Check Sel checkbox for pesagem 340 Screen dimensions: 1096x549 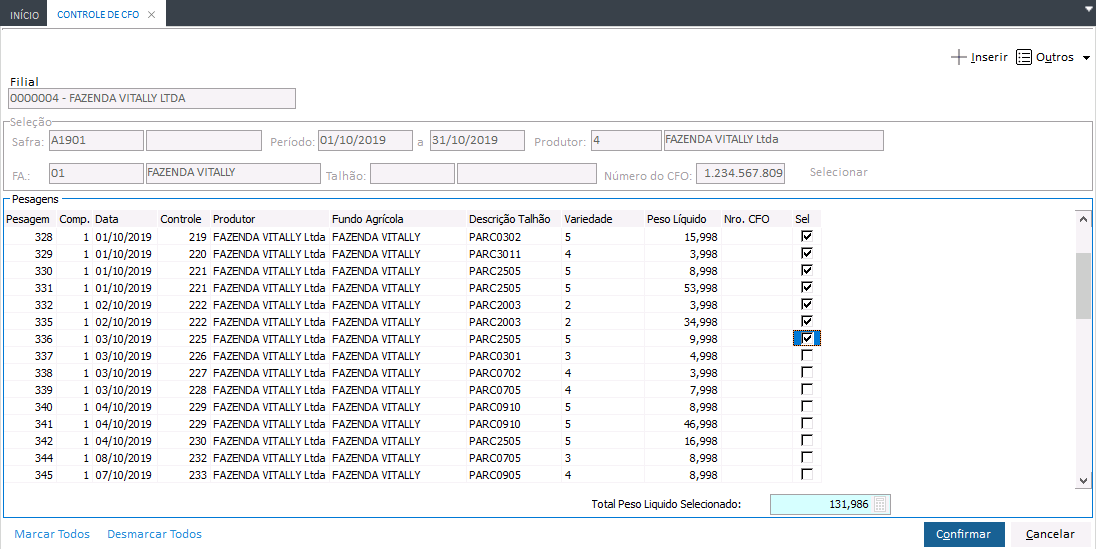point(807,407)
